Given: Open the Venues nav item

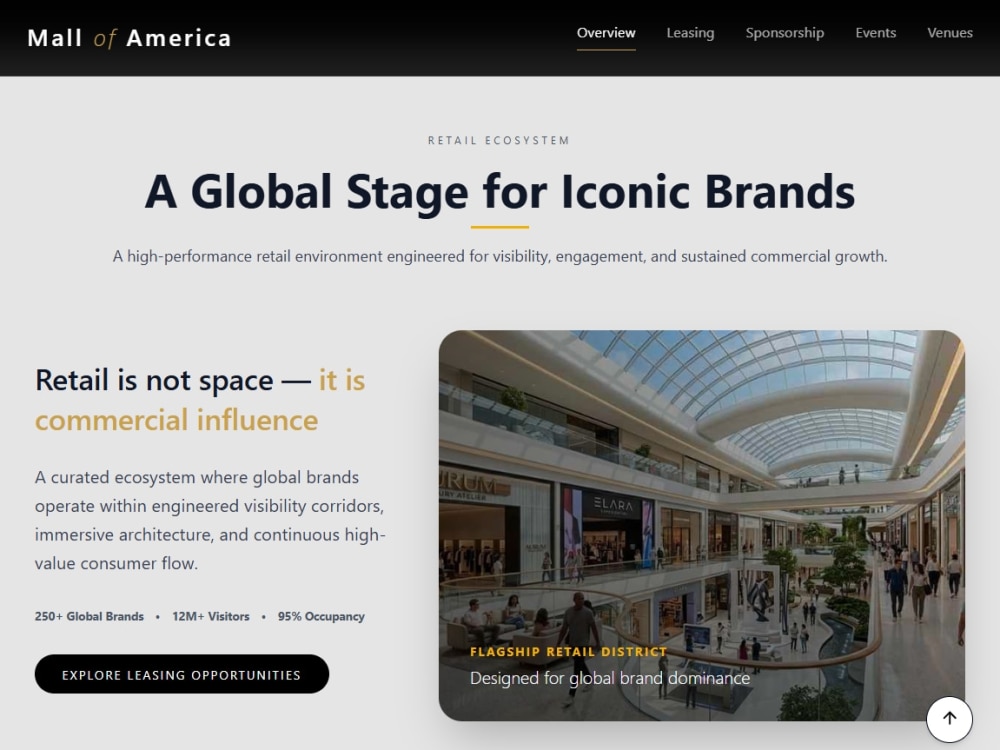Looking at the screenshot, I should click(x=950, y=33).
